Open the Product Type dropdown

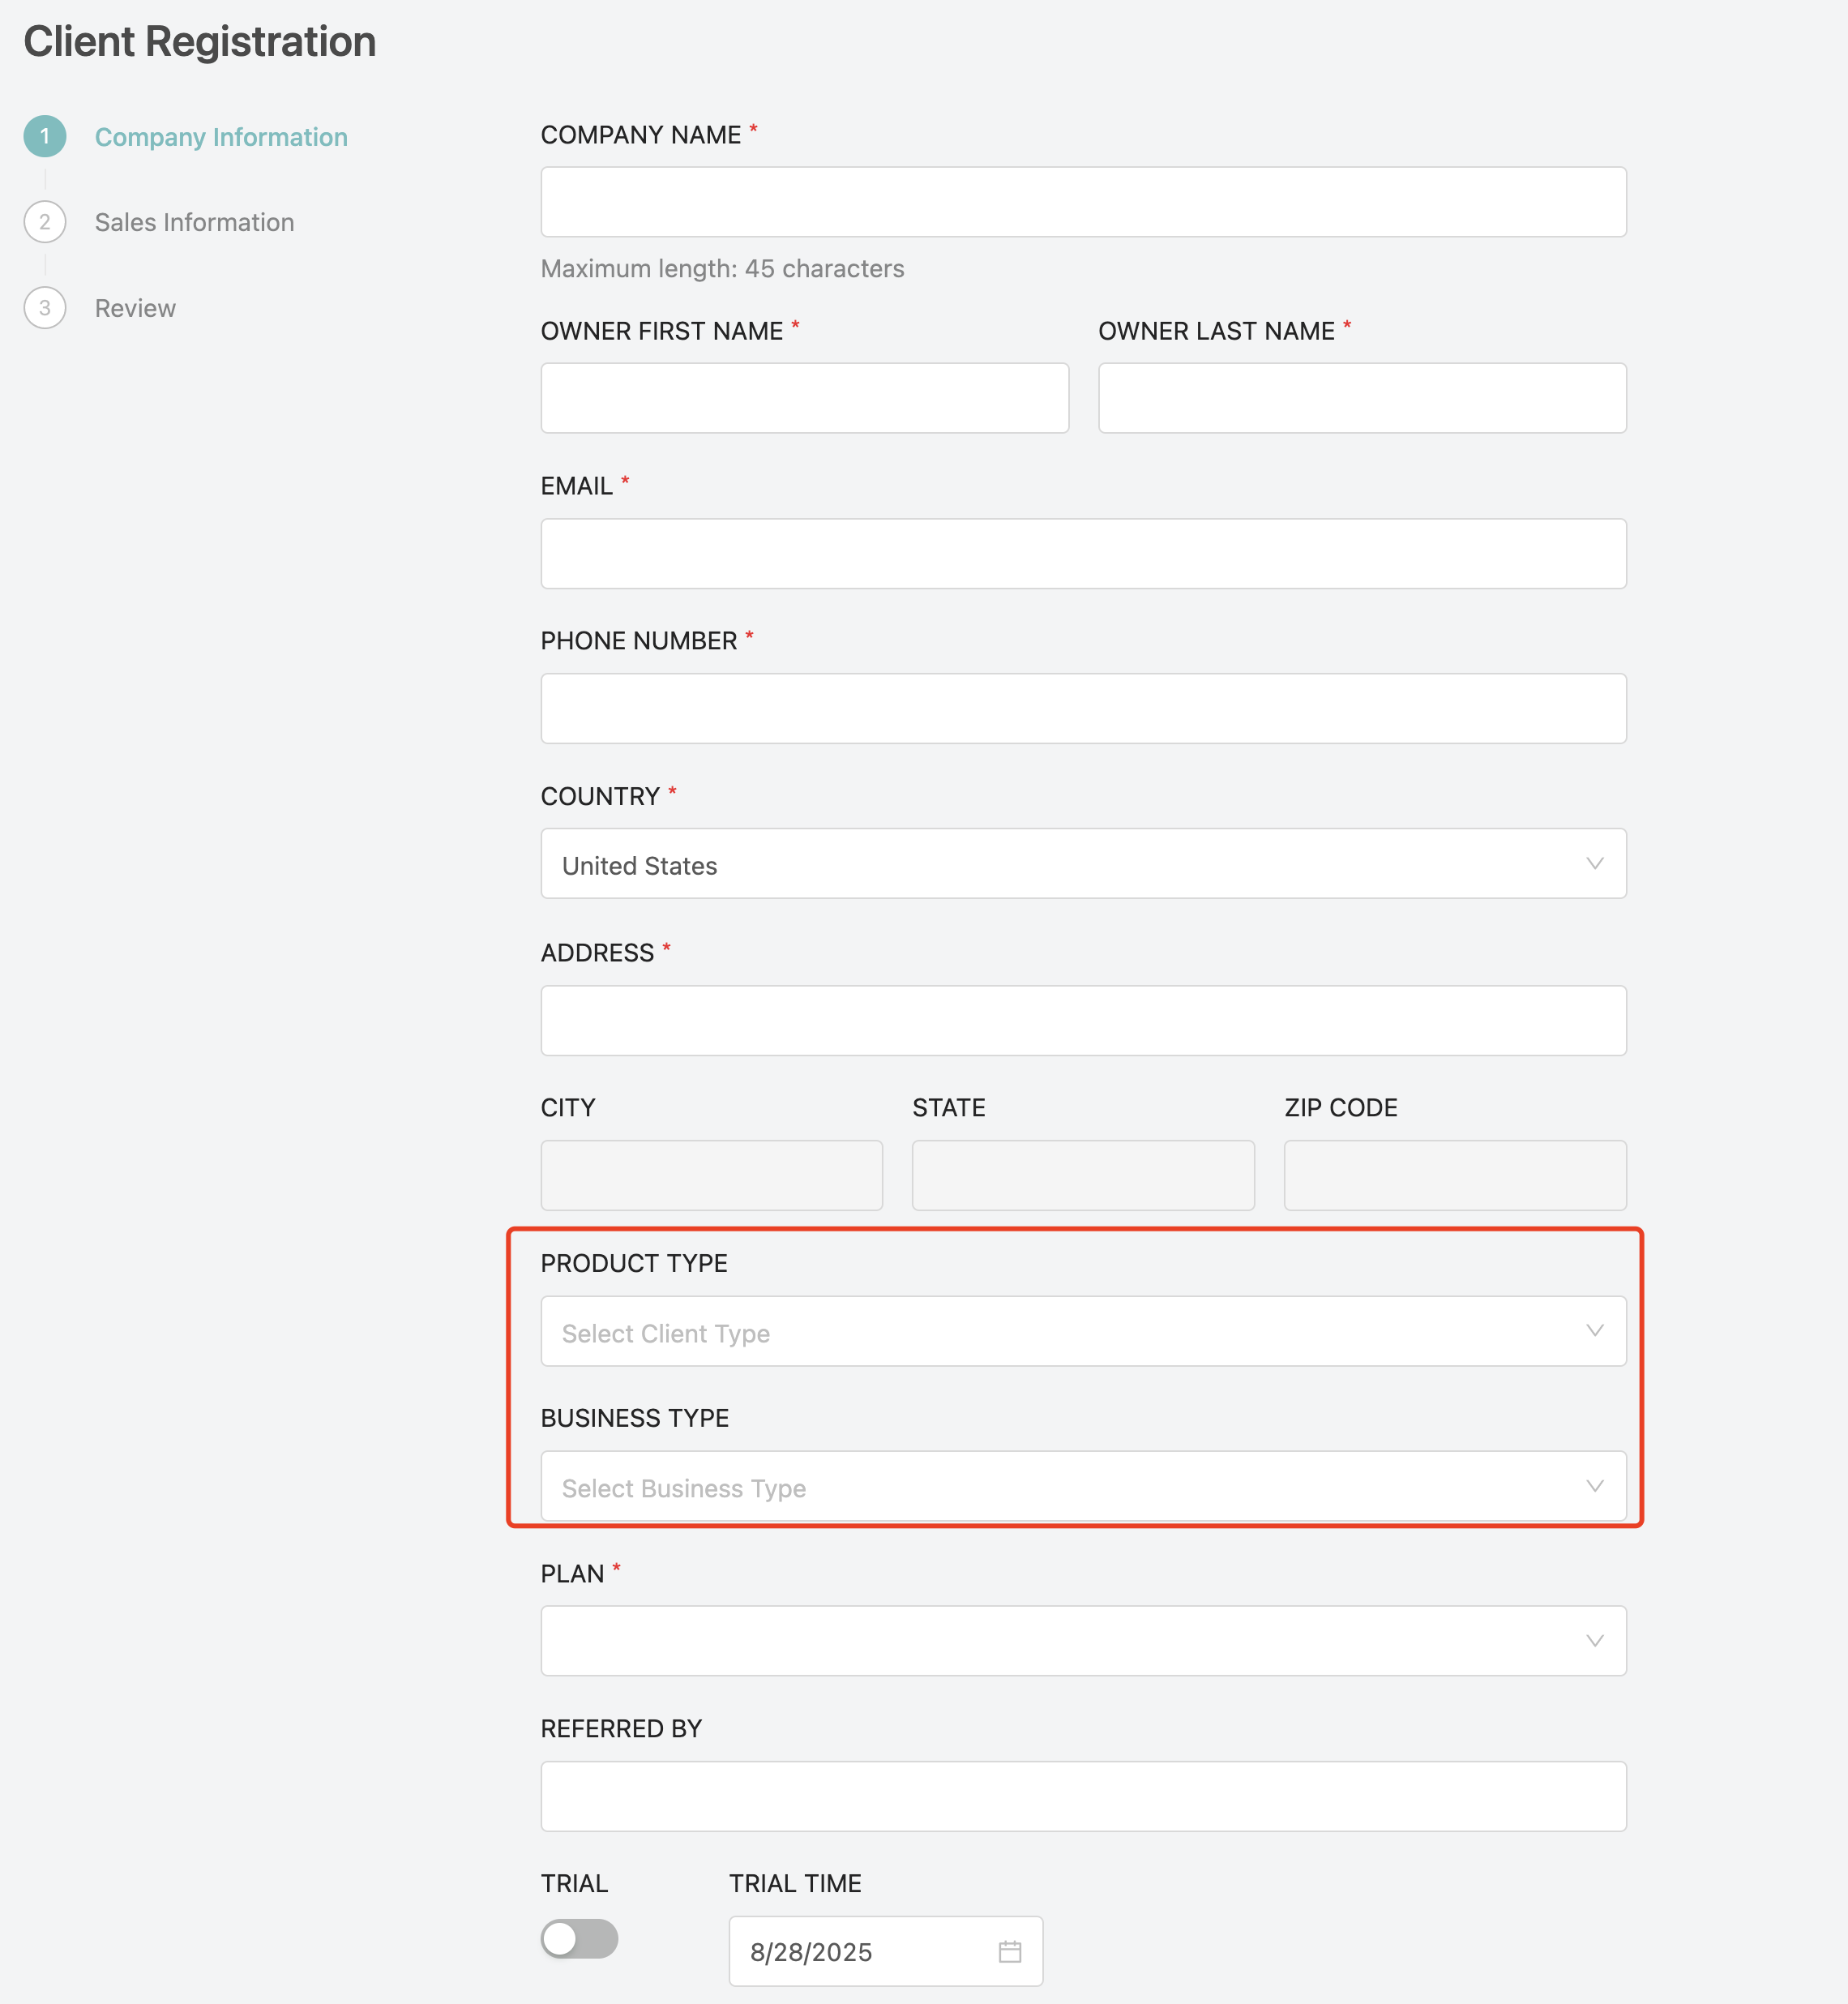coord(1083,1332)
